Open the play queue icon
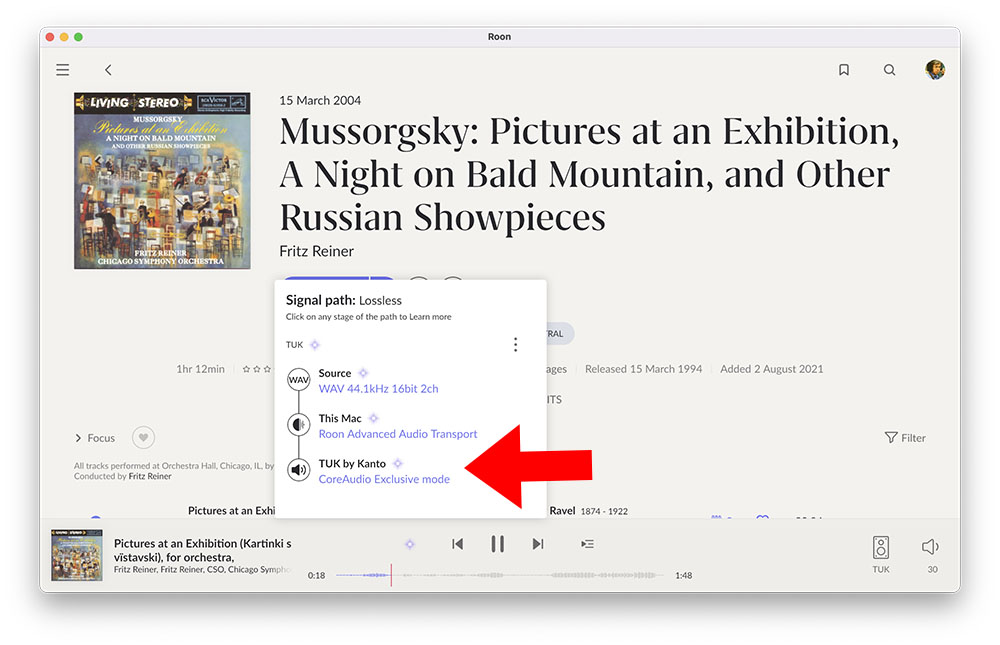Screen dimensions: 1000x645 click(587, 544)
